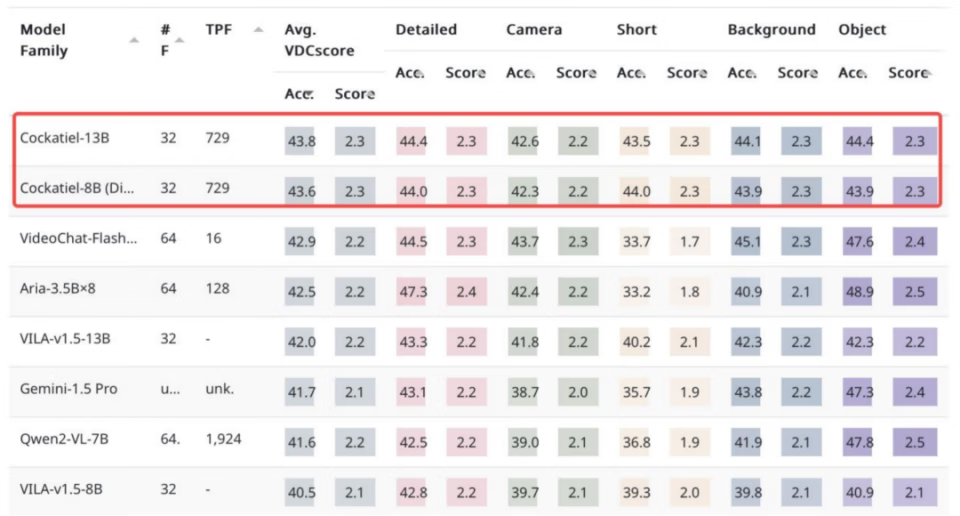This screenshot has width=960, height=516.
Task: Select the VILA-v1.5-8B model row
Action: pos(479,490)
